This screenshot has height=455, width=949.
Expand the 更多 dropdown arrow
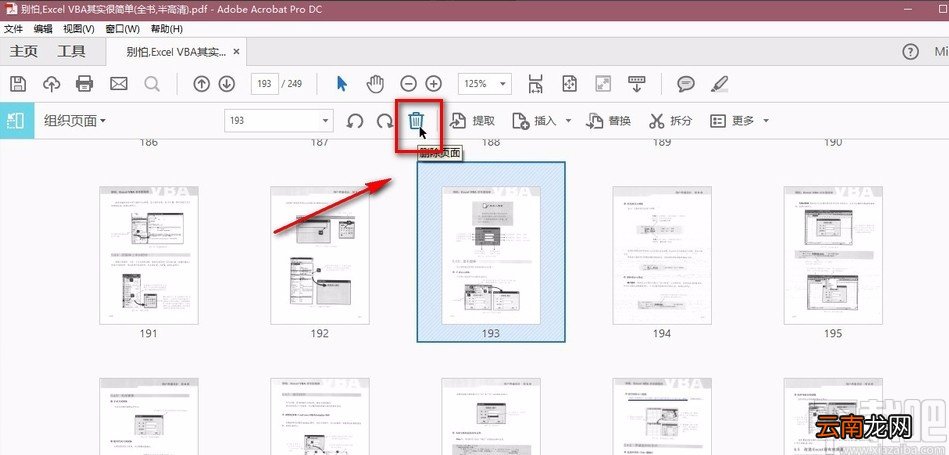[x=766, y=121]
